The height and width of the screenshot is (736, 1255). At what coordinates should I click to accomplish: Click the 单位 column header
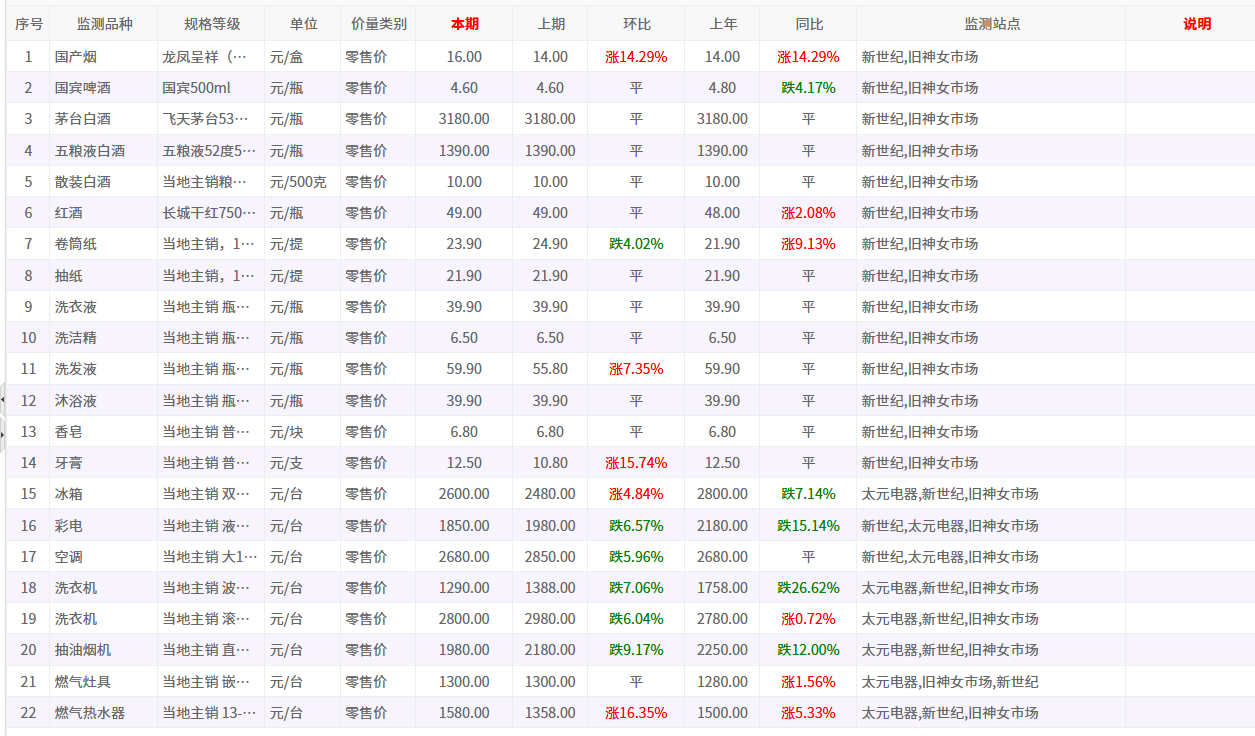point(303,24)
